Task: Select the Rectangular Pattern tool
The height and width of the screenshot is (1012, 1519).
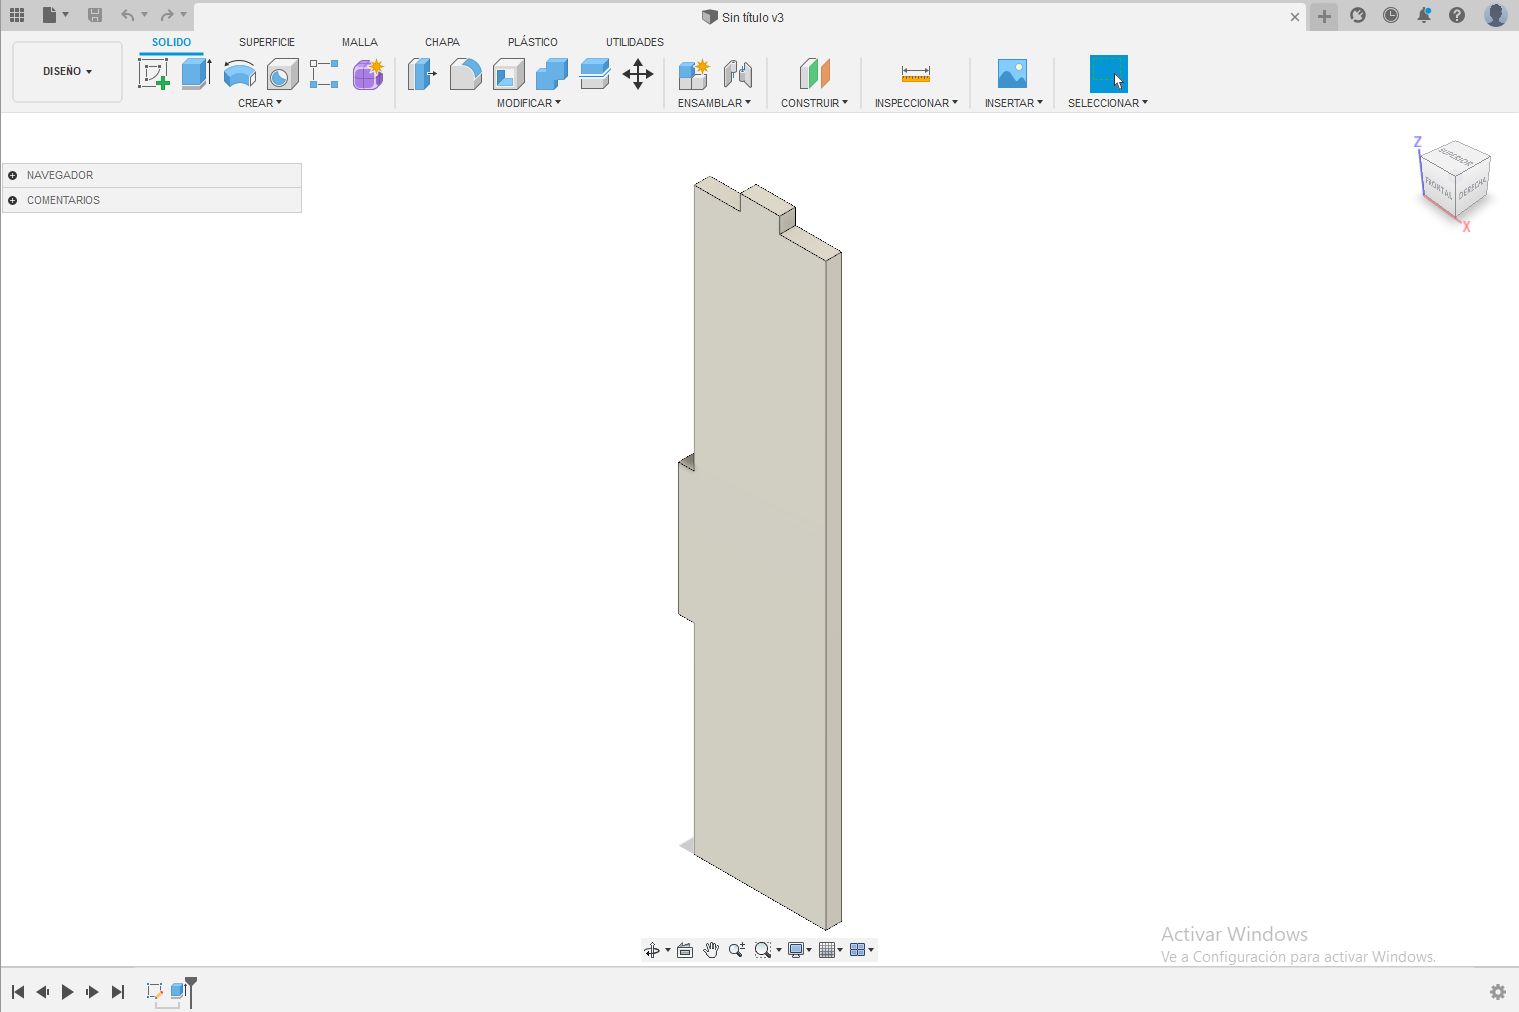Action: (324, 74)
